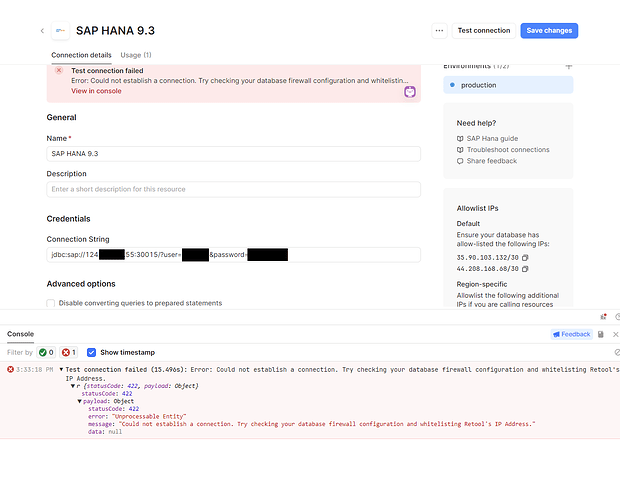620x500 pixels.
Task: Click the 3:33:18 PM timestamp
Action: point(34,370)
